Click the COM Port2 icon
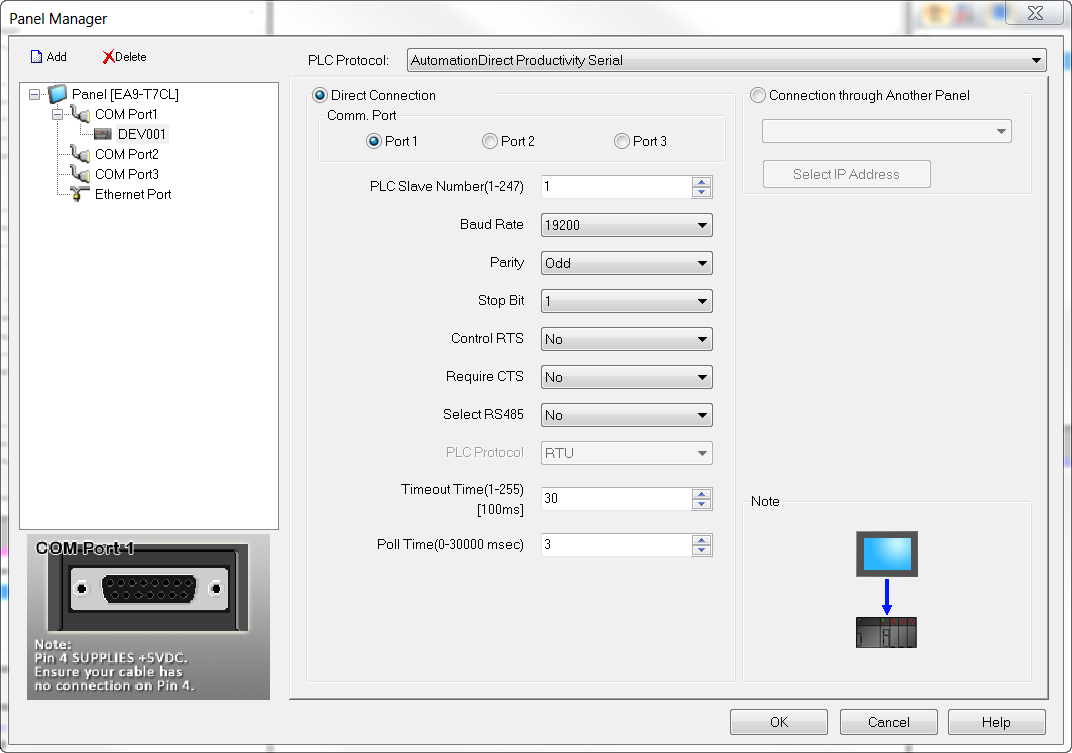 point(80,154)
